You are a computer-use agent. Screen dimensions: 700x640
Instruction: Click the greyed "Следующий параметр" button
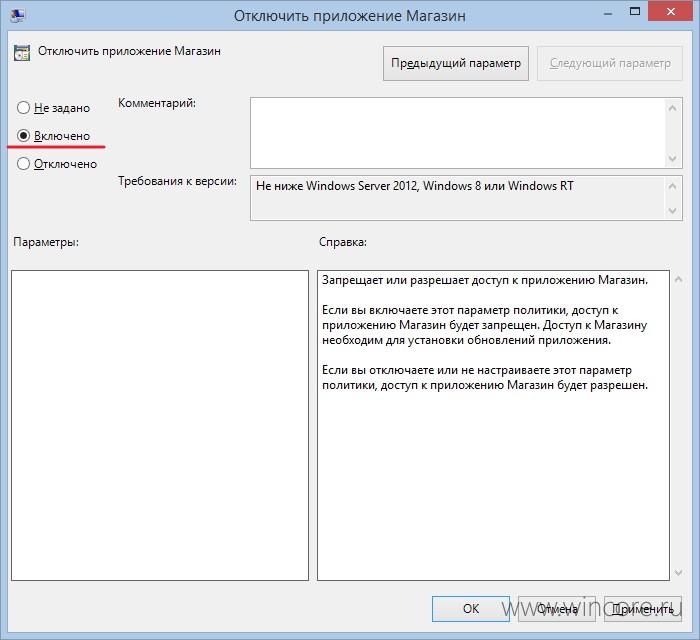[610, 63]
